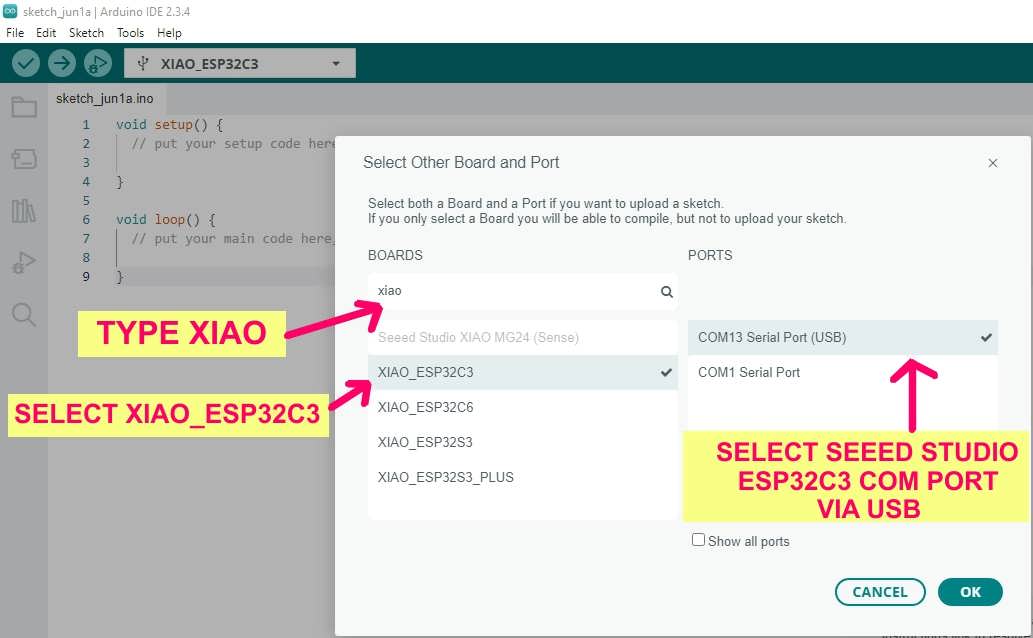This screenshot has width=1033, height=638.
Task: Click the CANCEL button
Action: tap(880, 592)
